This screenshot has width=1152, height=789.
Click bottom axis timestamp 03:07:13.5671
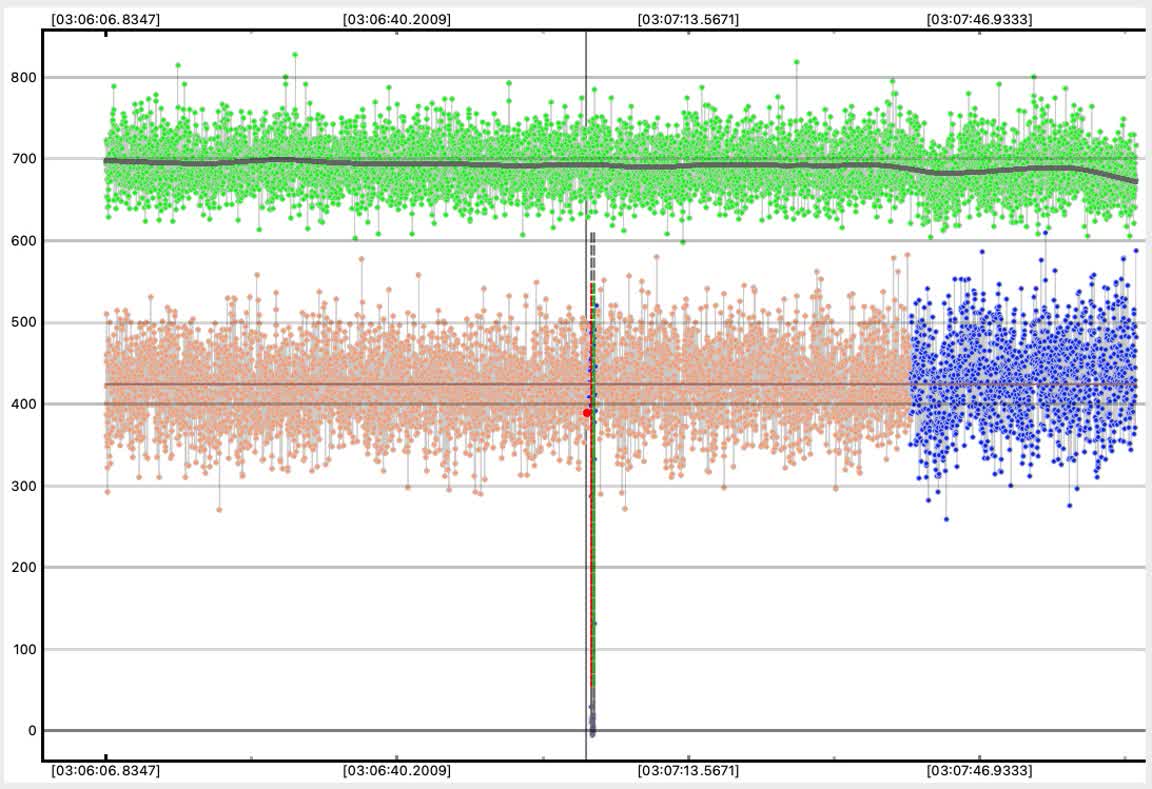[x=688, y=771]
